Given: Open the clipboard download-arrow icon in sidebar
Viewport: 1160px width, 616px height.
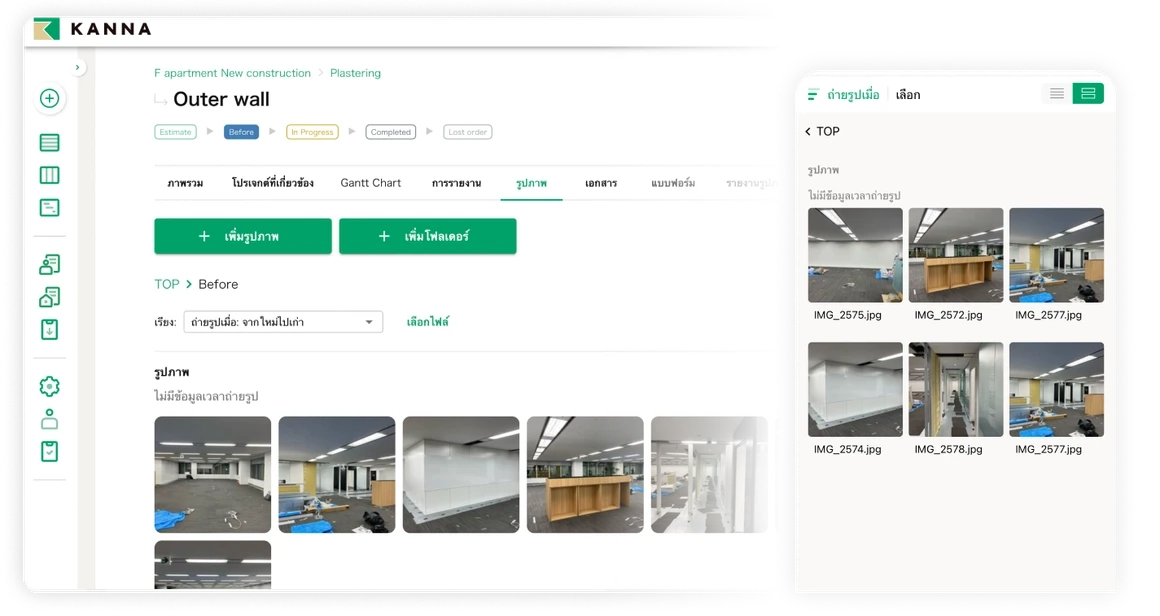Looking at the screenshot, I should pos(50,329).
